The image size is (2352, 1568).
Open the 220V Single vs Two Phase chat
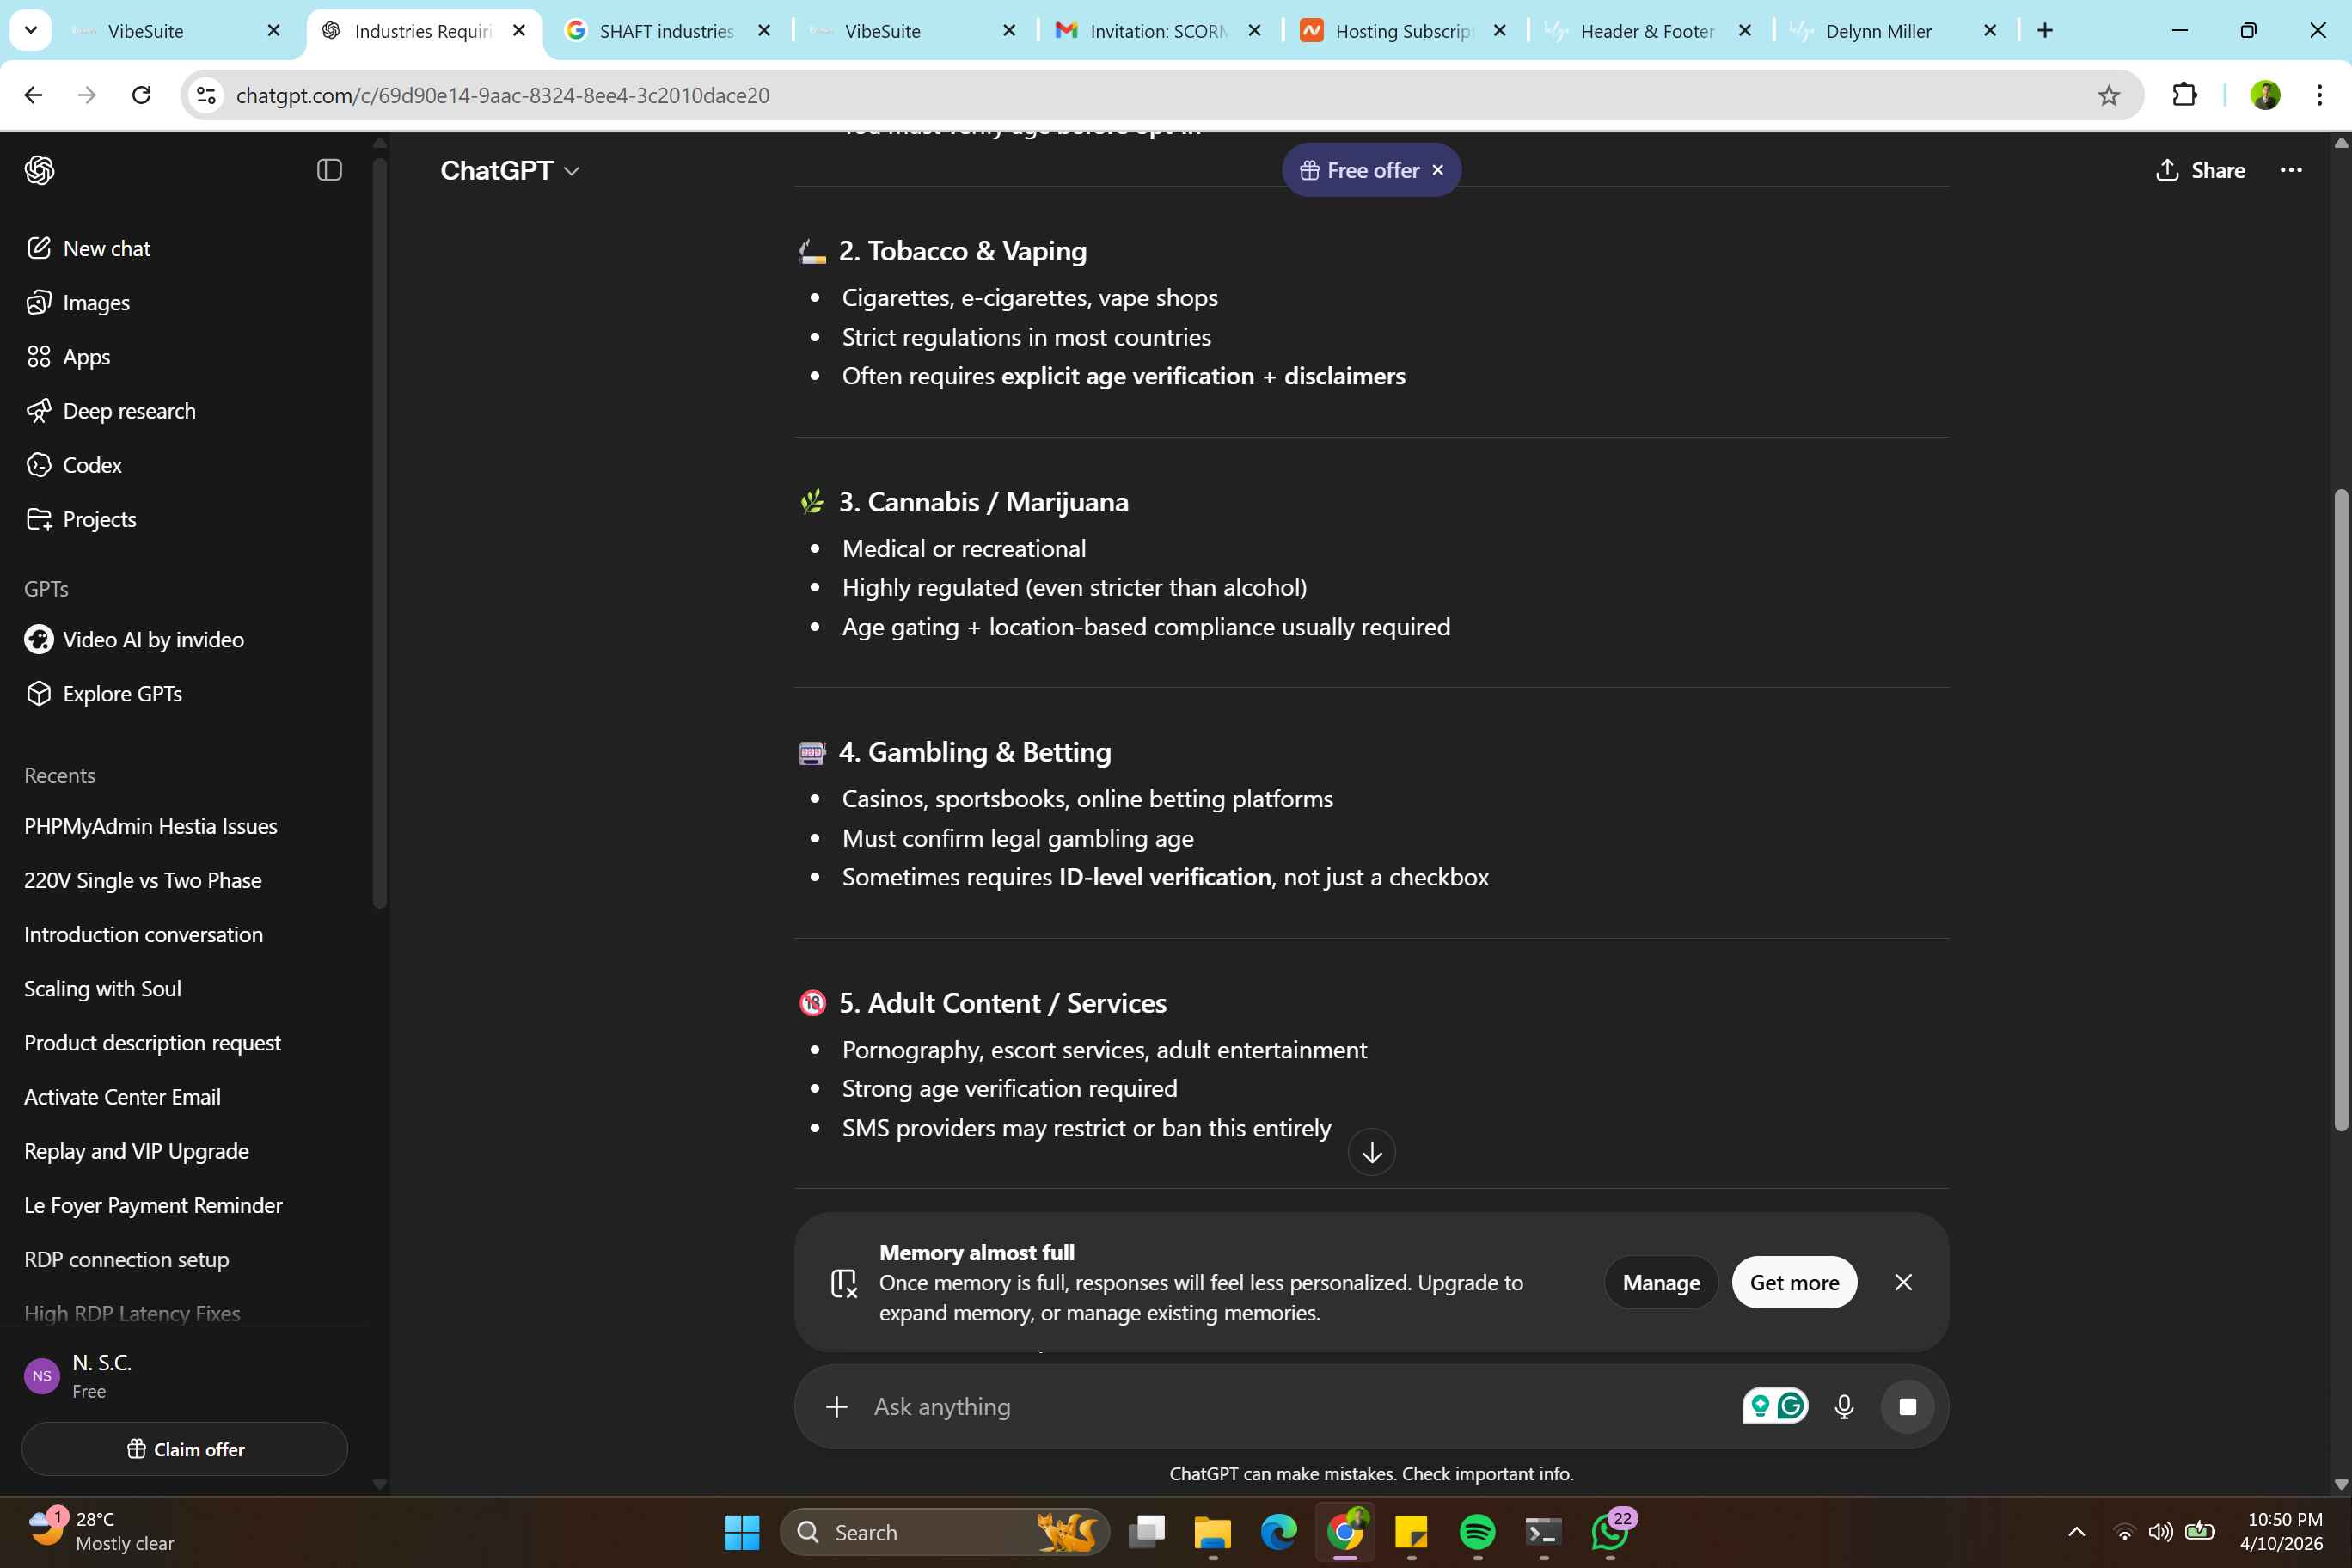pos(143,880)
